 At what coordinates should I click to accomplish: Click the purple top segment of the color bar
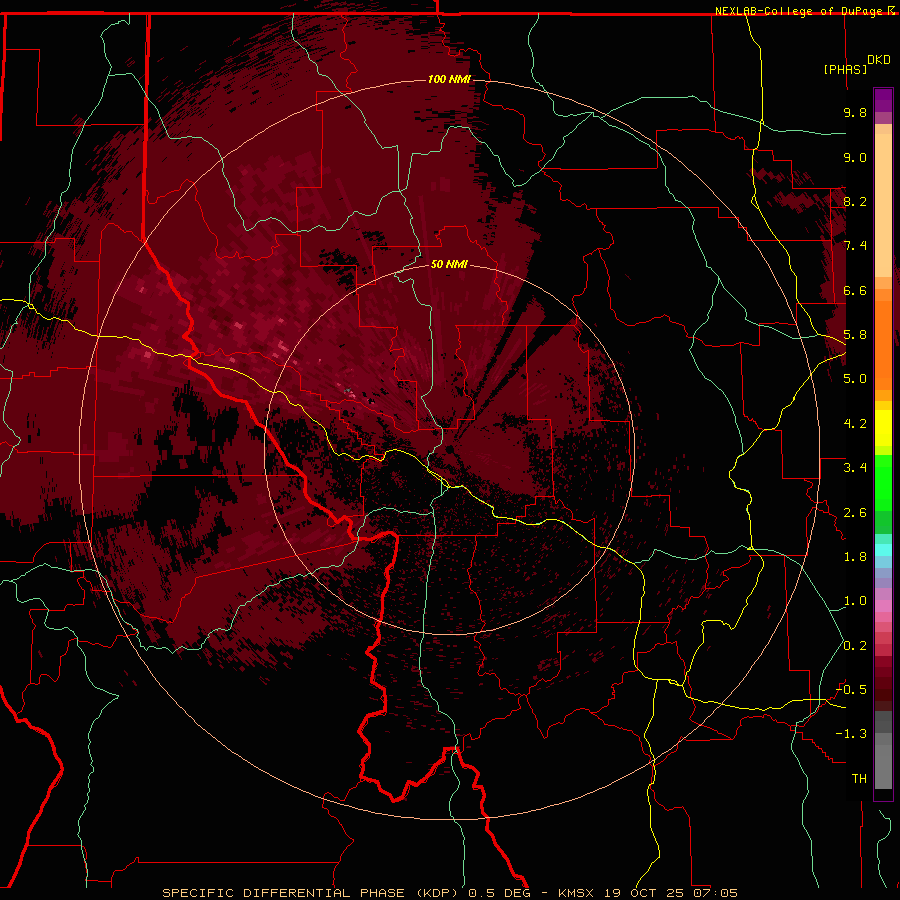click(883, 100)
